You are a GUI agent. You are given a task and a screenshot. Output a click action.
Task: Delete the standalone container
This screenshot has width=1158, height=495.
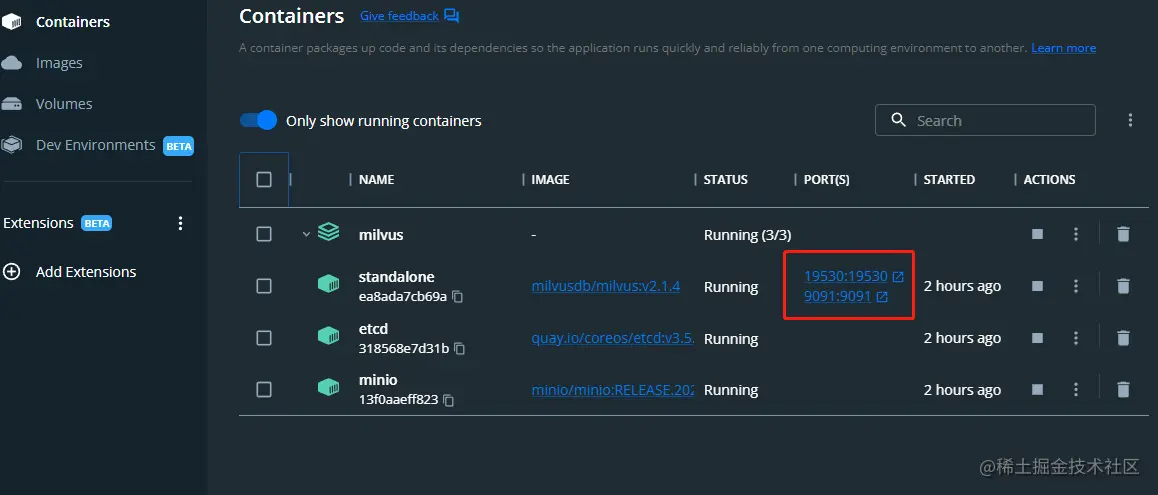coord(1123,286)
